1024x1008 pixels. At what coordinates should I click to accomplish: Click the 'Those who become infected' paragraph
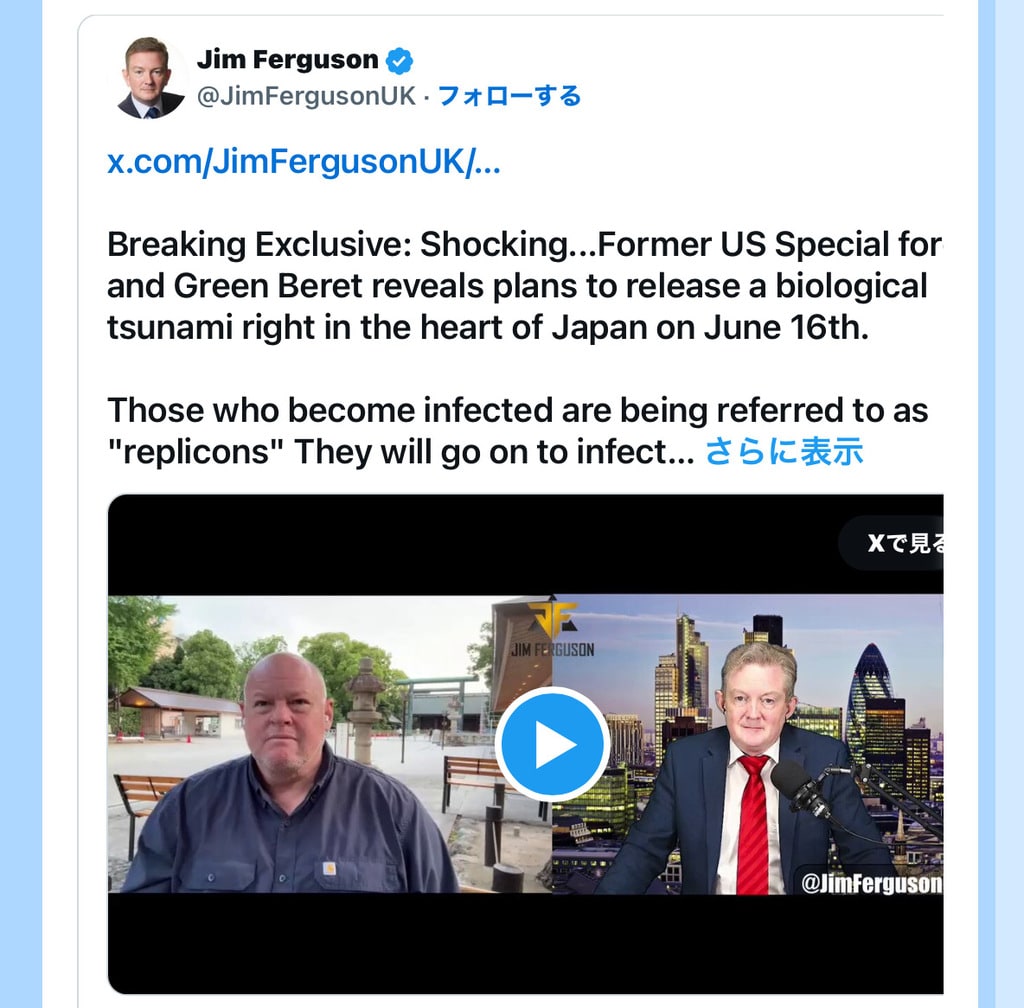(518, 431)
